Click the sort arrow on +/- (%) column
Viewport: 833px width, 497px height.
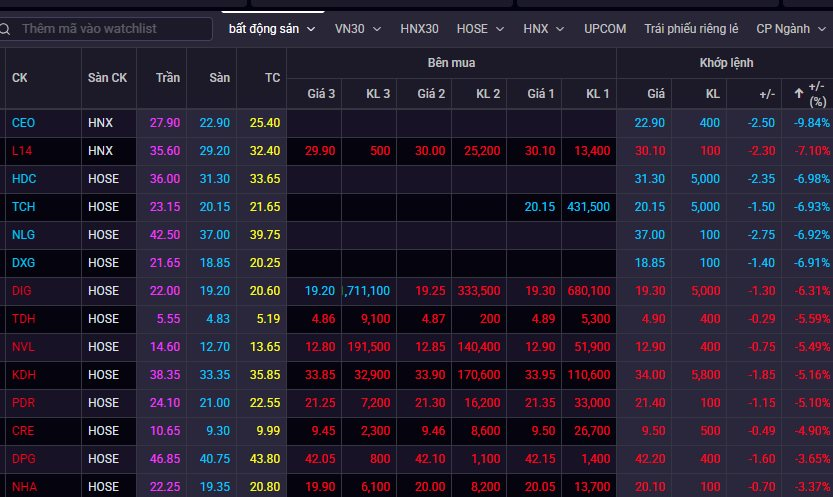point(798,93)
